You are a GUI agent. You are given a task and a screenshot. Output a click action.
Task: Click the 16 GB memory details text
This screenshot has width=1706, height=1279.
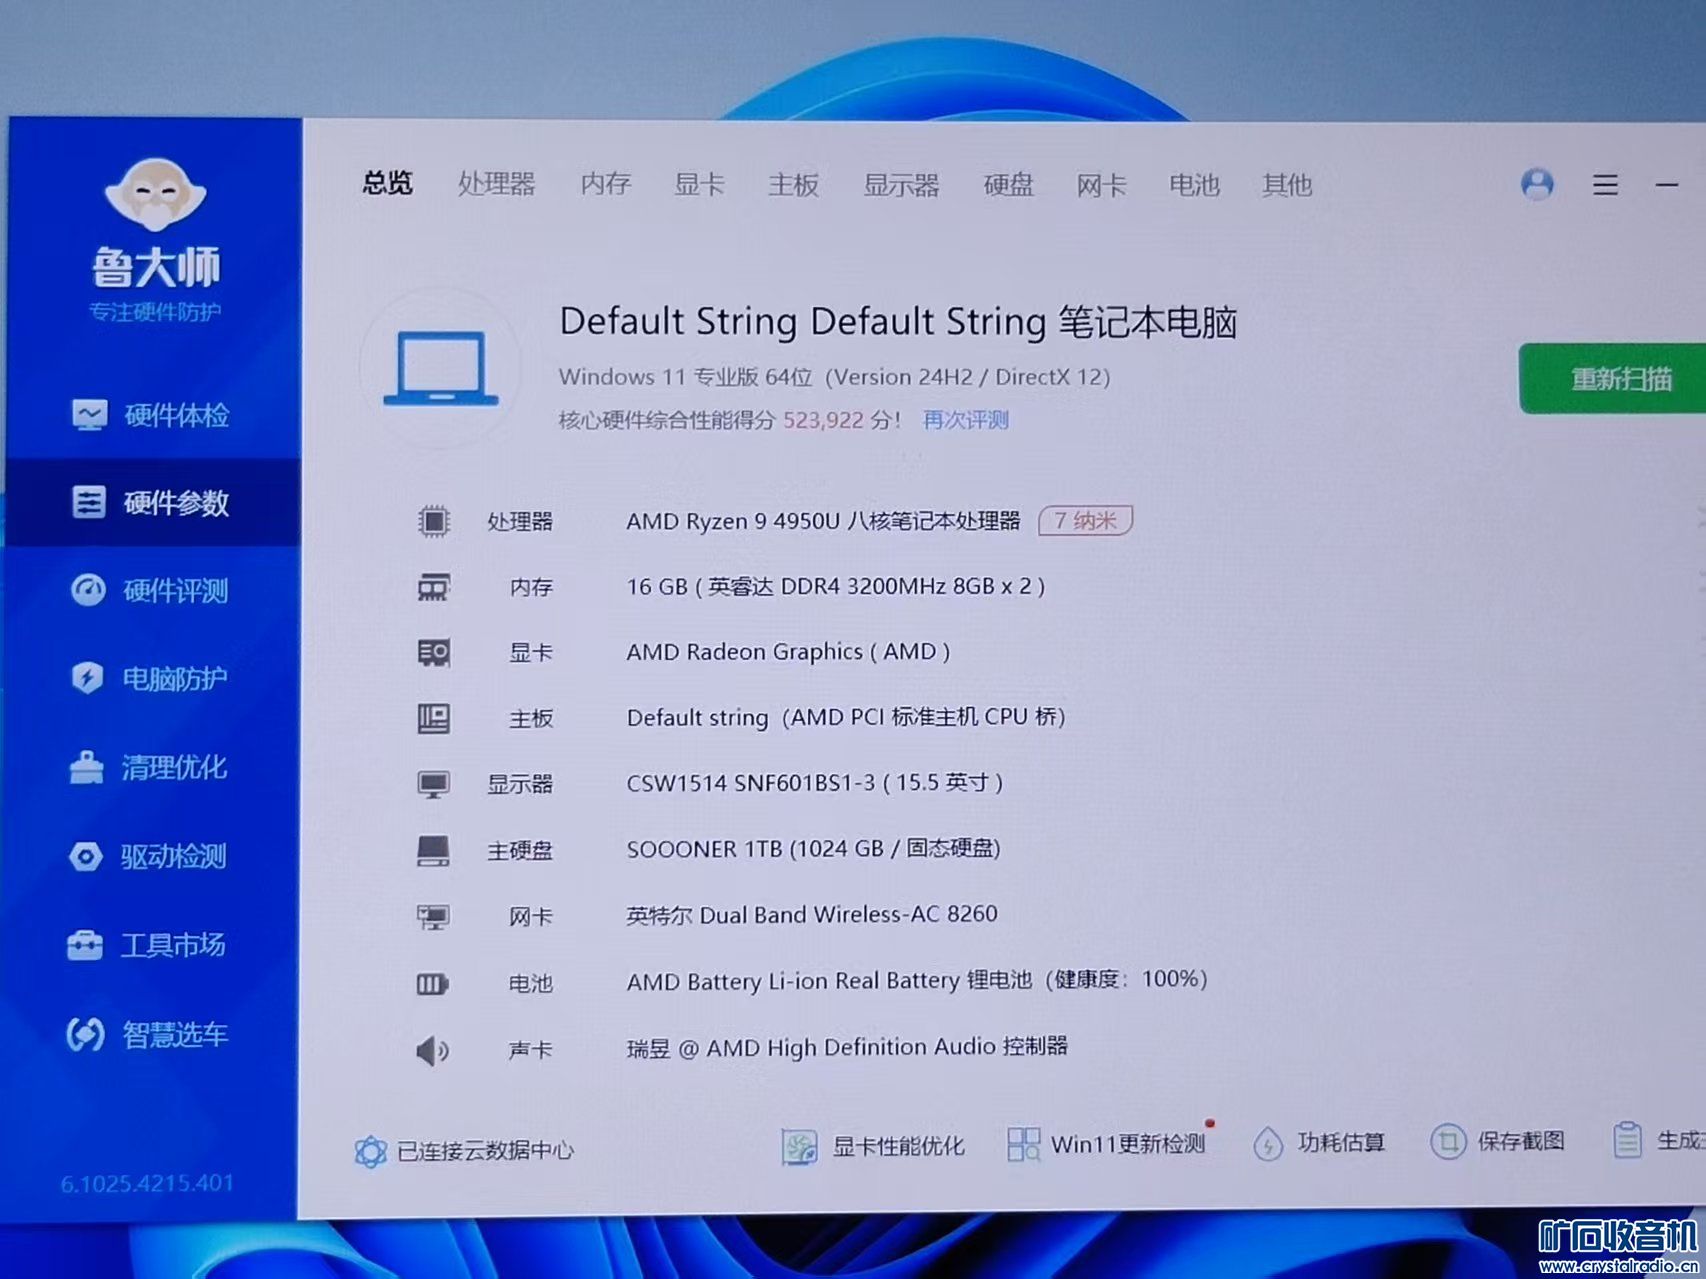[x=836, y=586]
